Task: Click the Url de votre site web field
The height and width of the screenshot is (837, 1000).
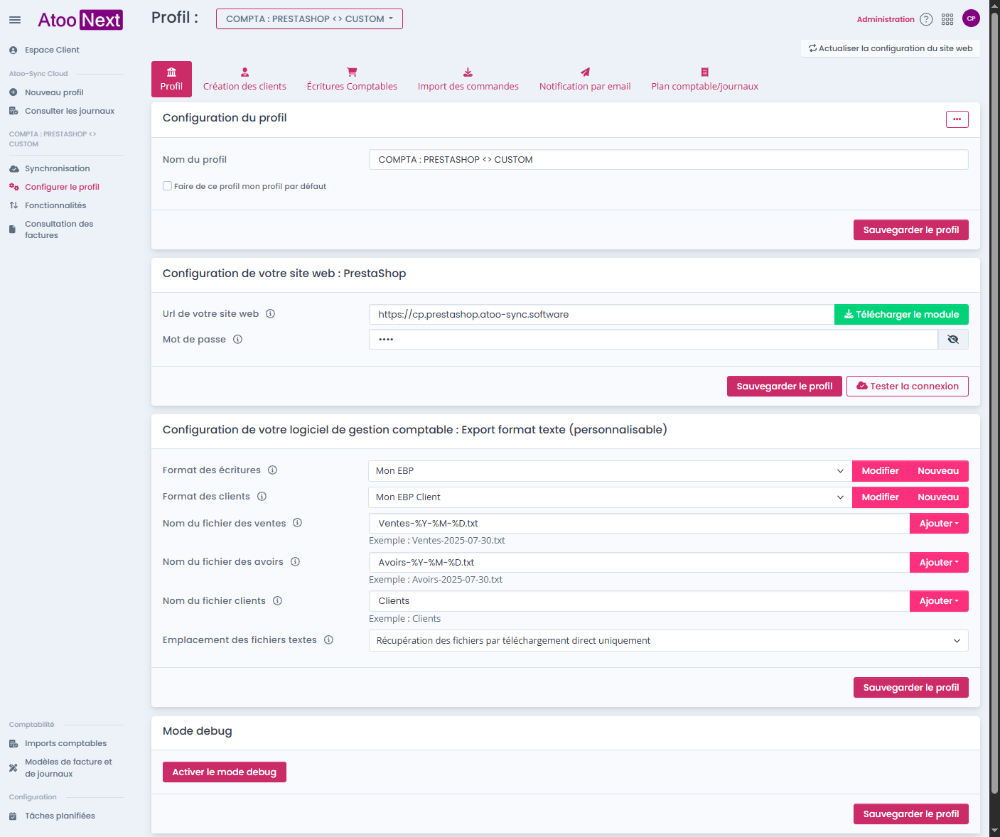Action: pyautogui.click(x=601, y=315)
